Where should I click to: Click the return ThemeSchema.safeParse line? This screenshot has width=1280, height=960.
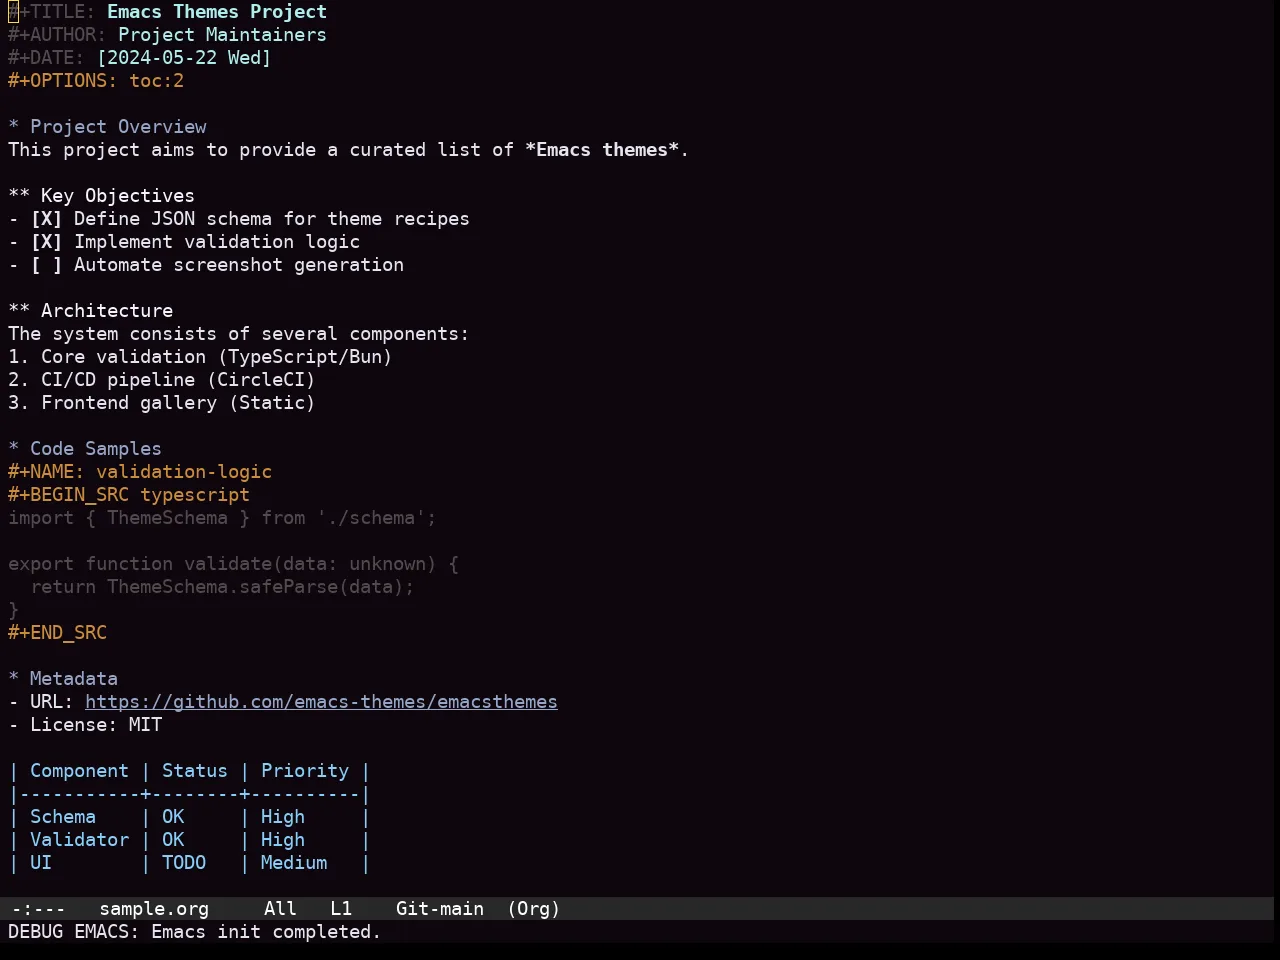pyautogui.click(x=222, y=587)
